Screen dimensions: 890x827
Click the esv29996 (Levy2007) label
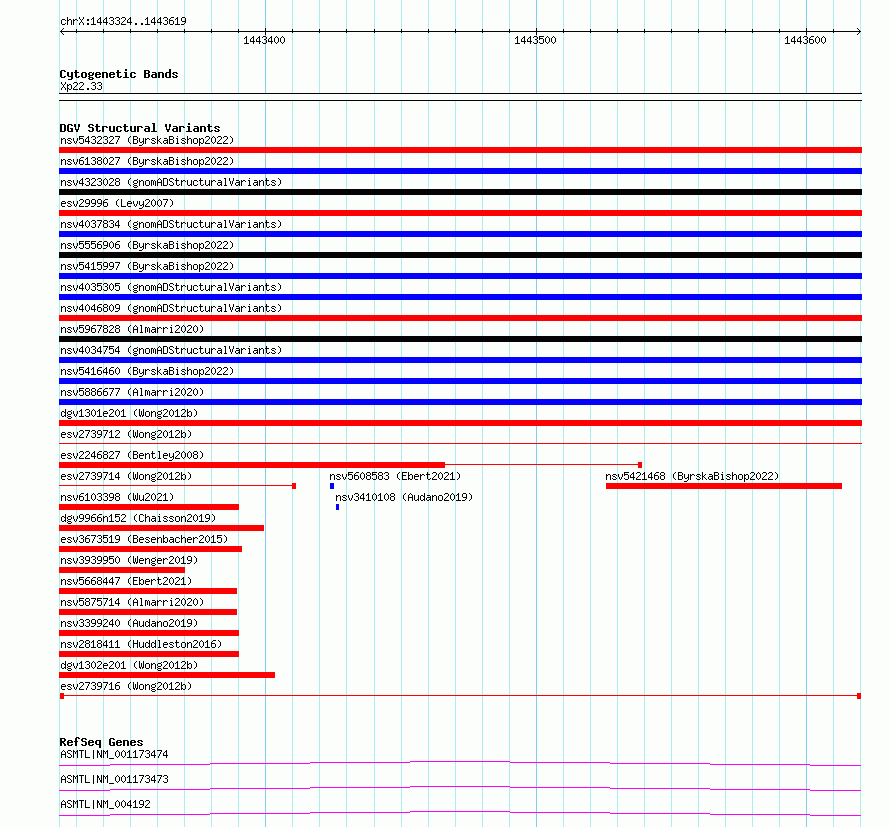[117, 203]
